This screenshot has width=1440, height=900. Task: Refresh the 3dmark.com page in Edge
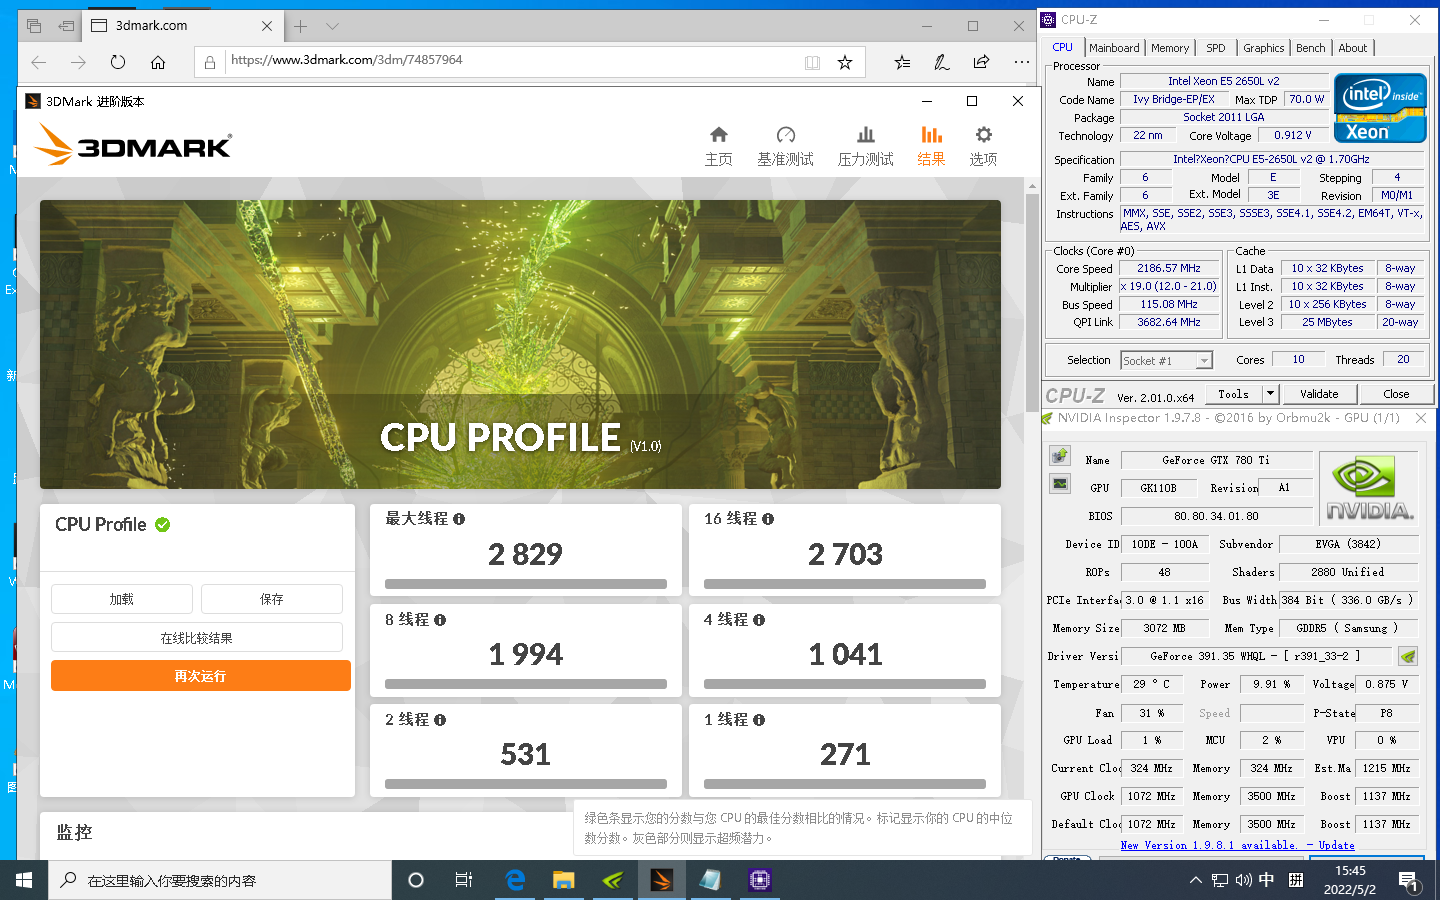118,62
